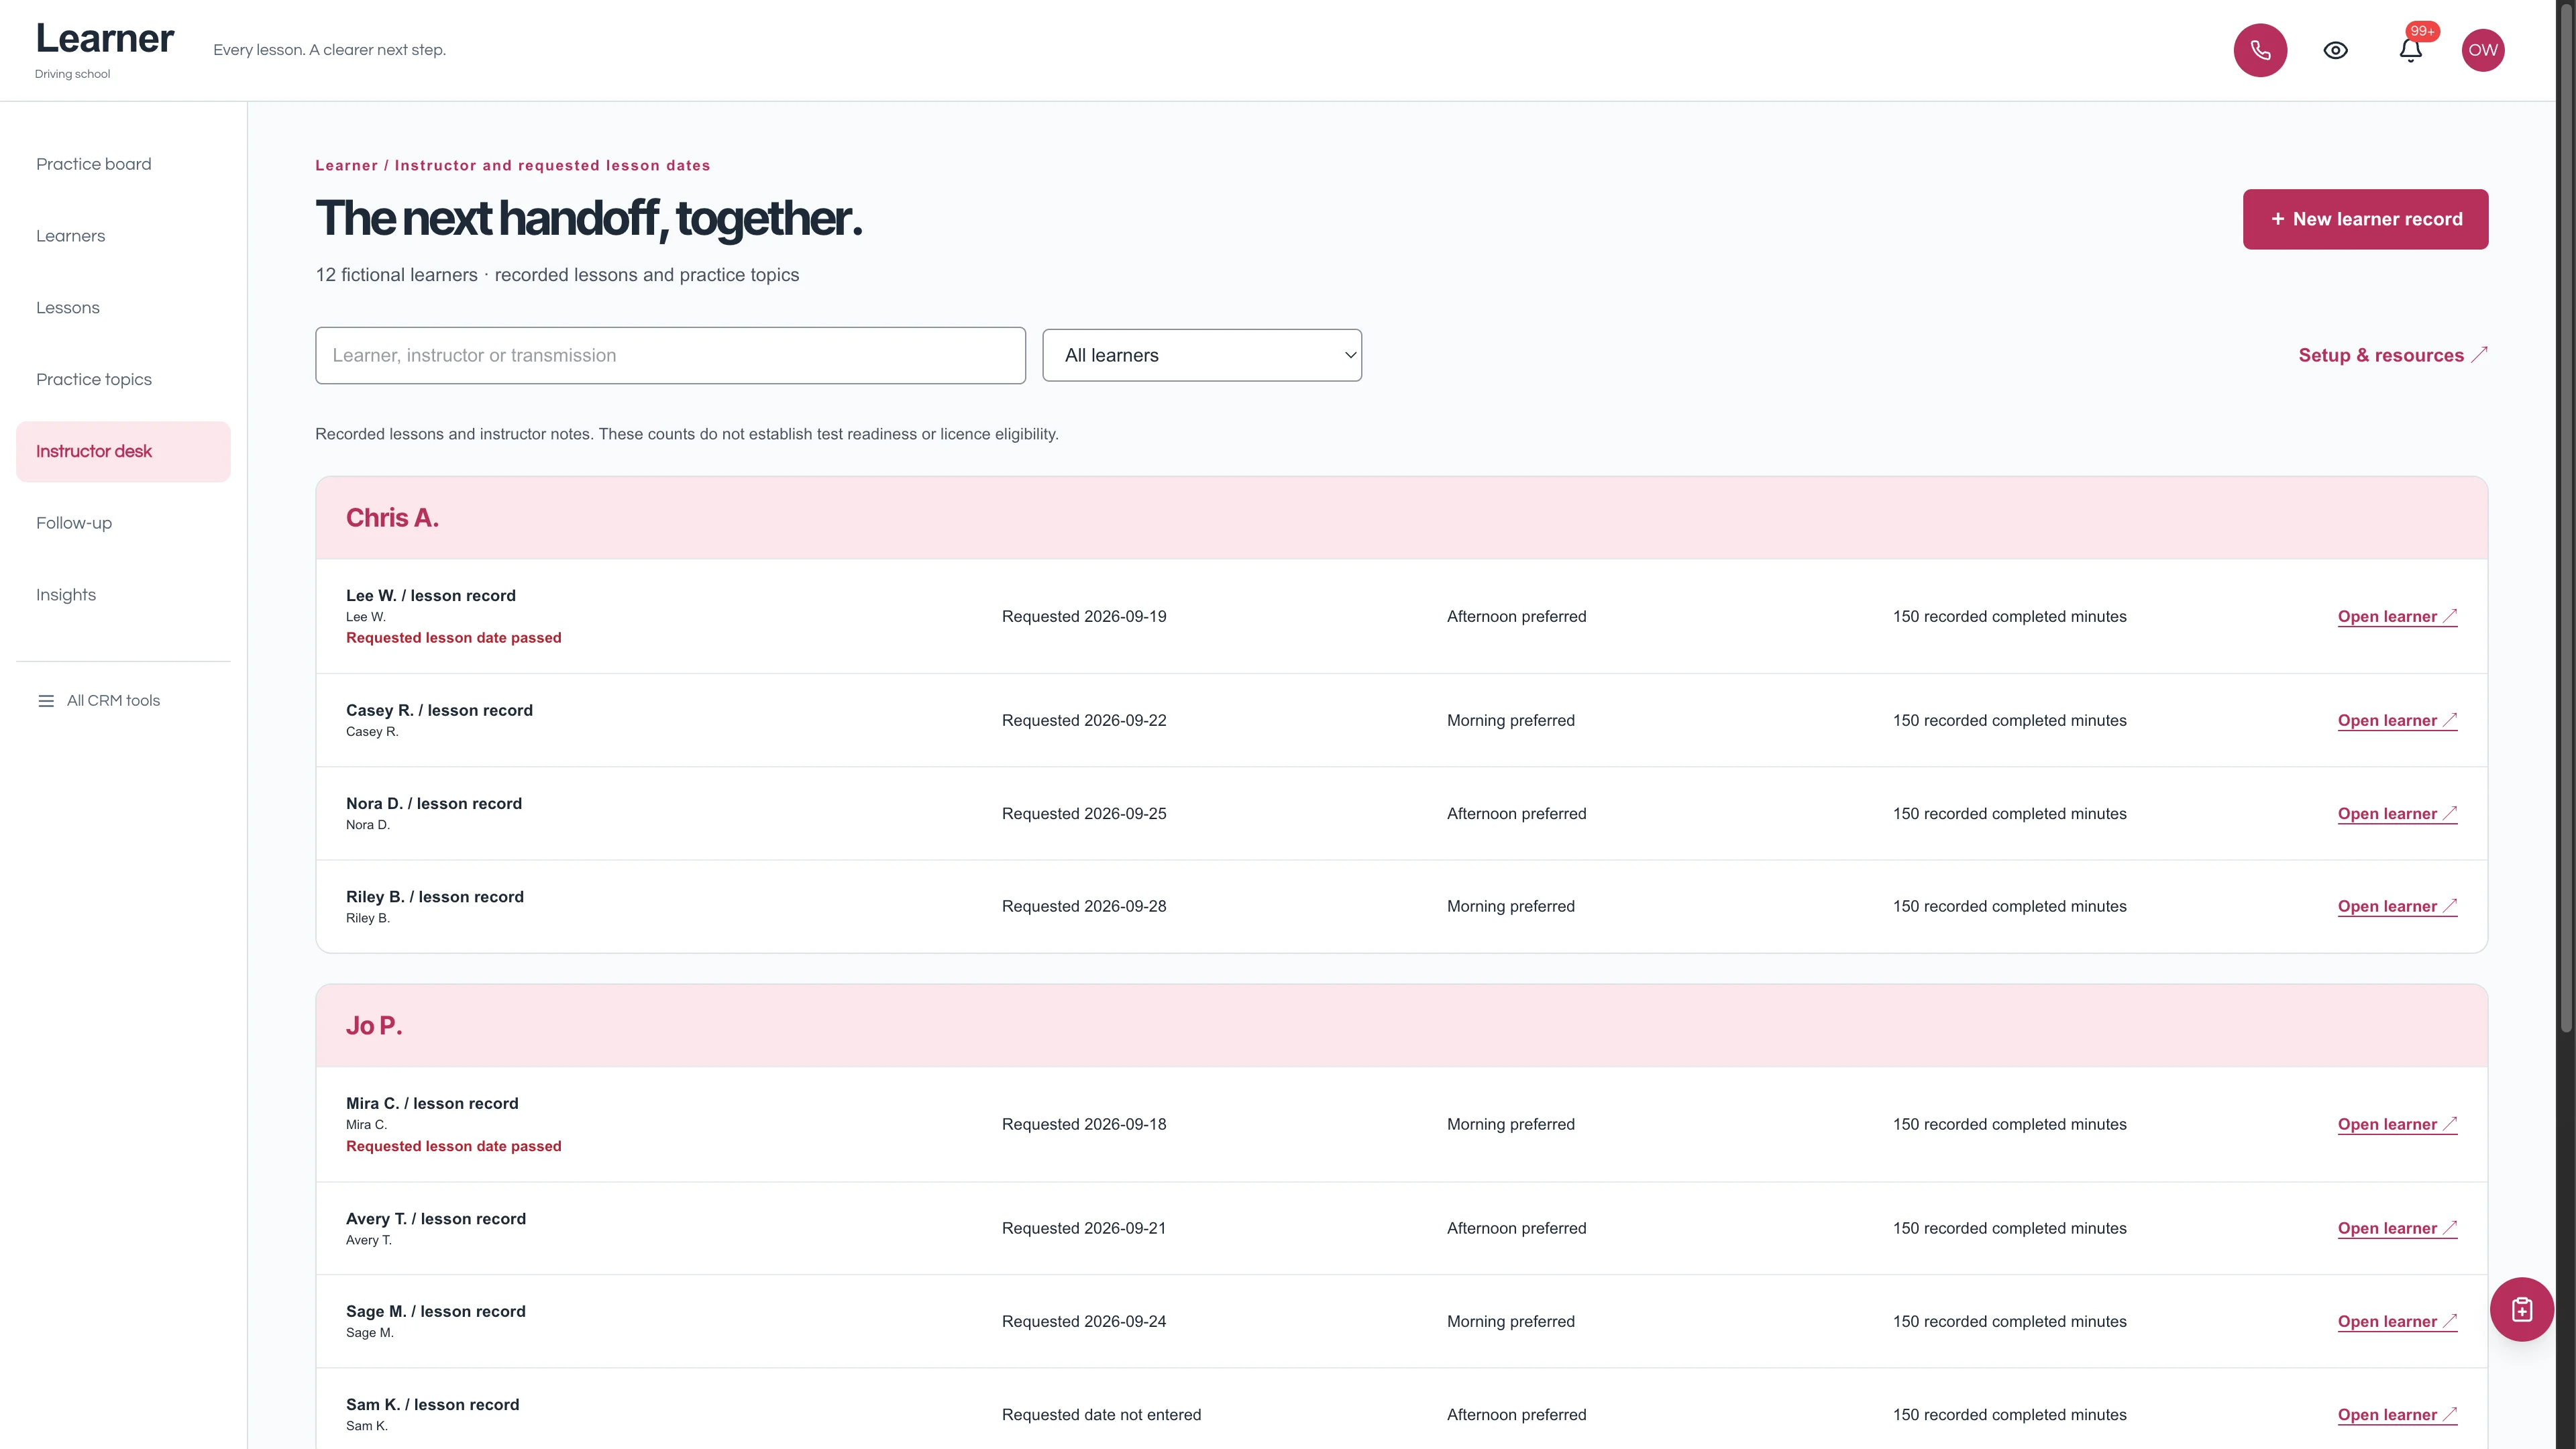This screenshot has width=2576, height=1449.
Task: Open learner link for Nora D.
Action: tap(2397, 814)
